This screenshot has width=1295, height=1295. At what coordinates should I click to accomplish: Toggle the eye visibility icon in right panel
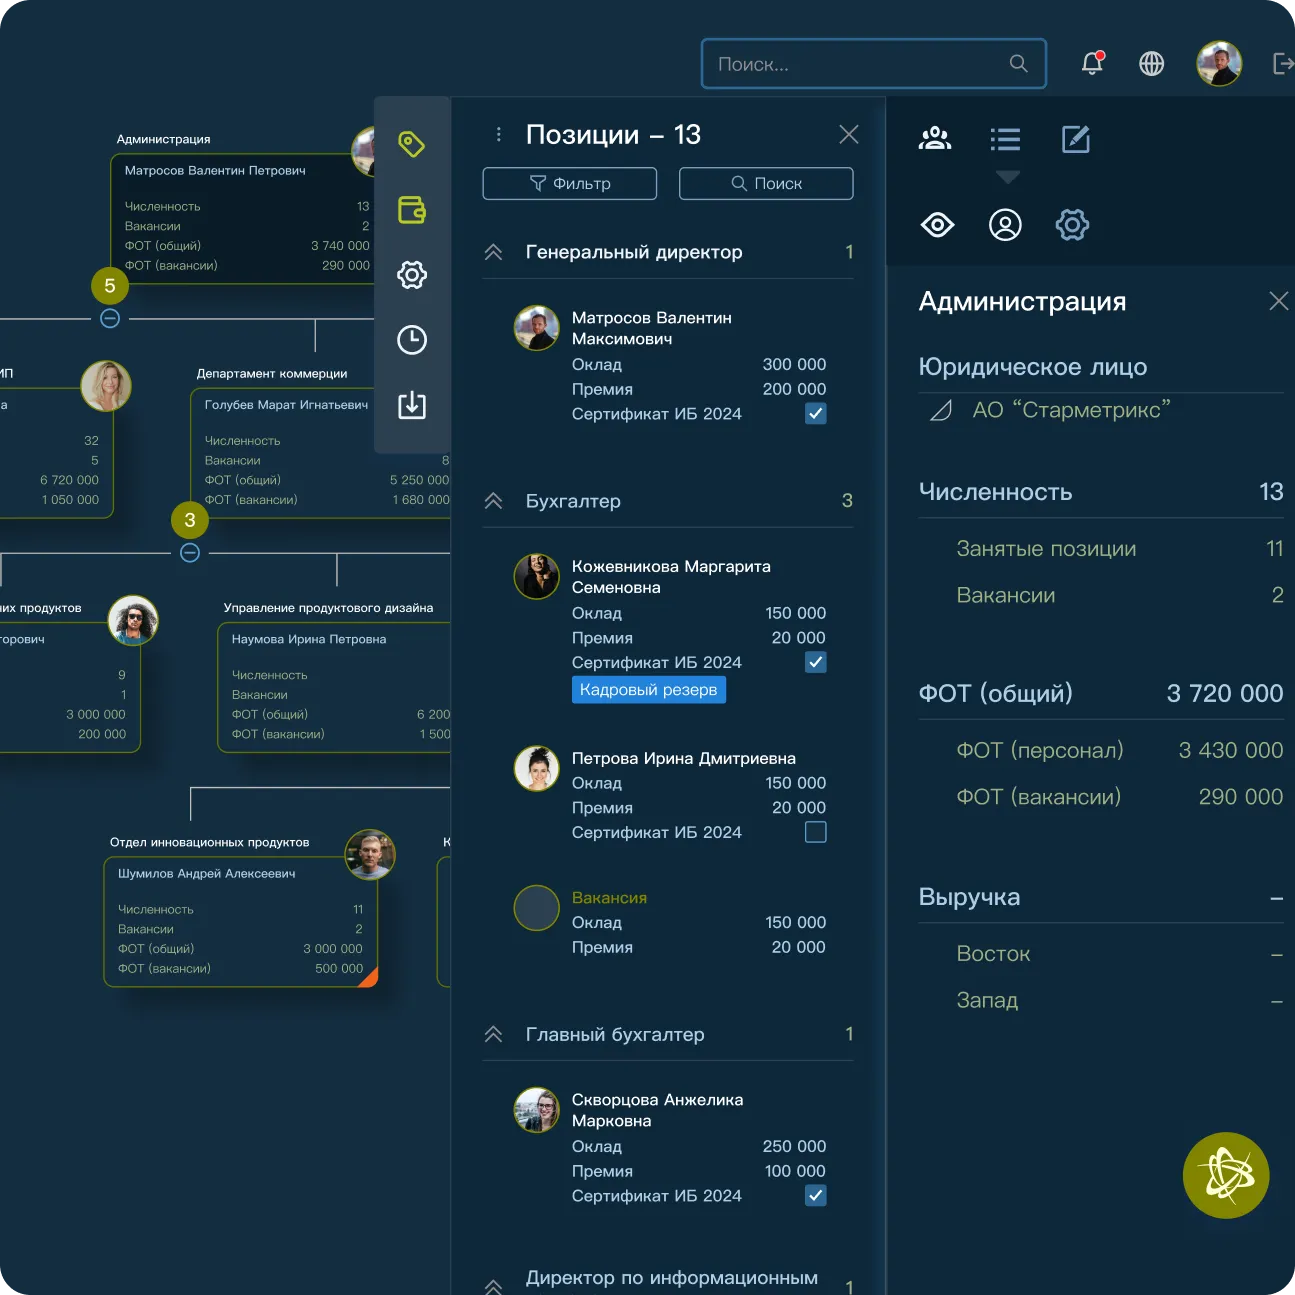point(937,225)
